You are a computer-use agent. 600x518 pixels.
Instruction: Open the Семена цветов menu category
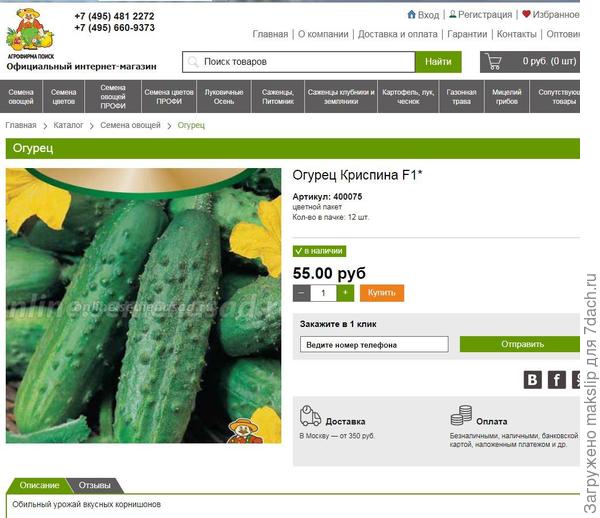pos(64,96)
